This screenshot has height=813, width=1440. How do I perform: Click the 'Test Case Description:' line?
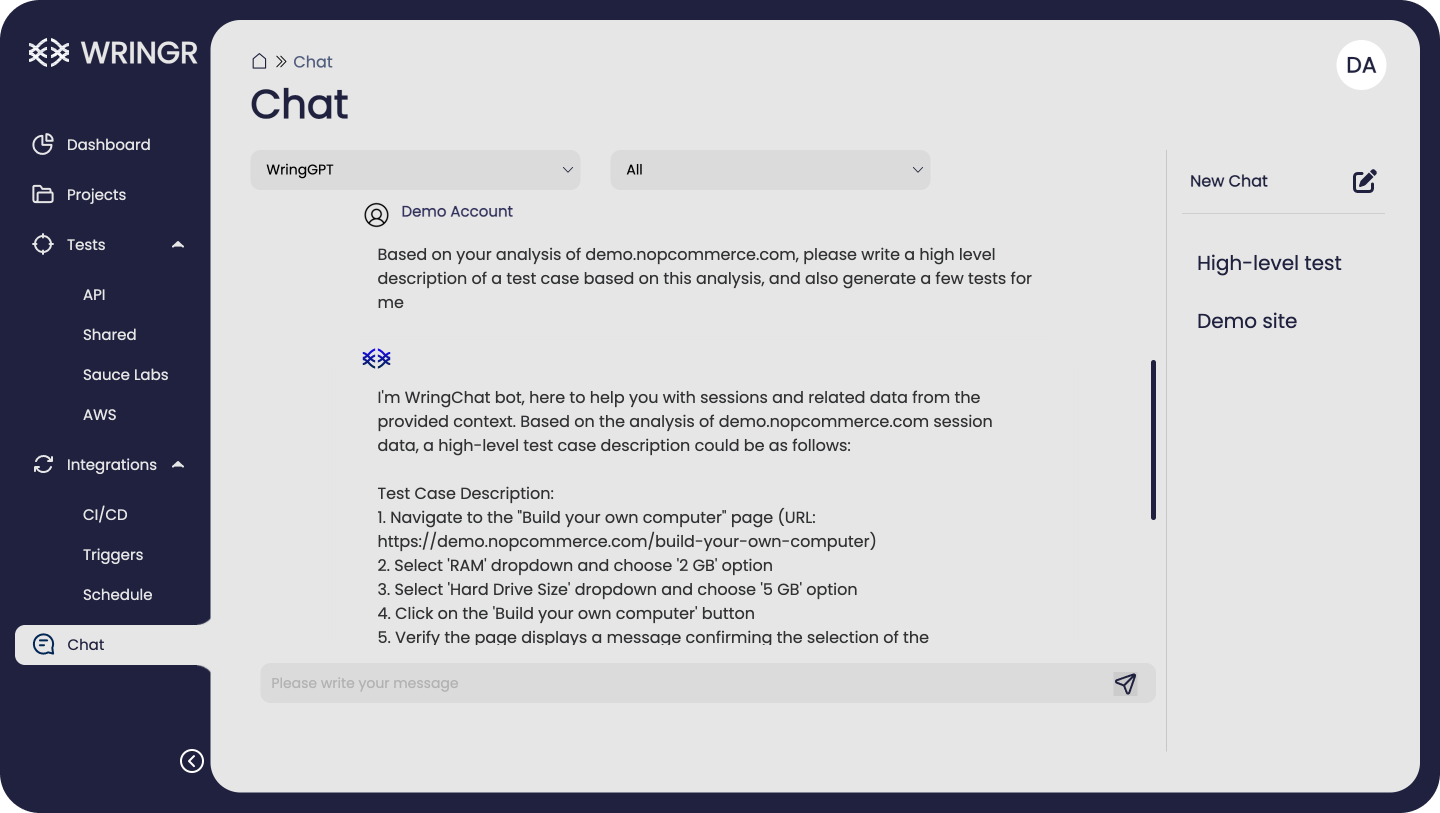pyautogui.click(x=466, y=493)
